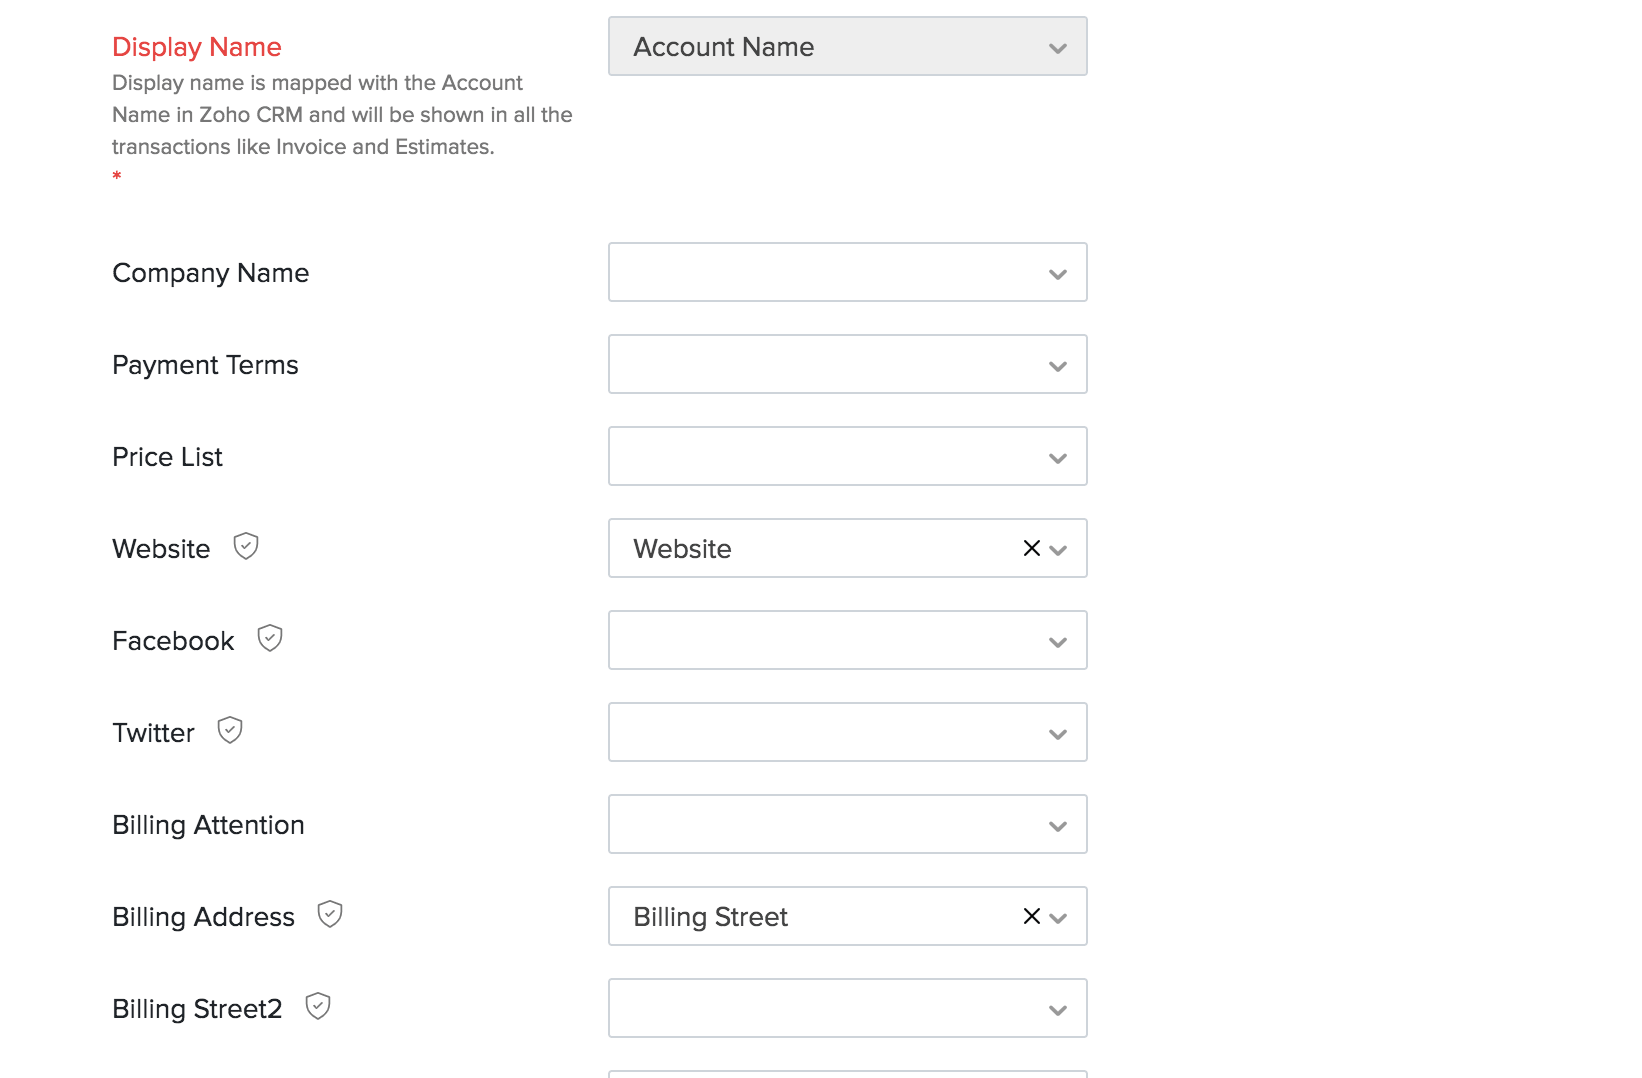
Task: Remove the Billing Street mapping with X
Action: coord(1031,916)
